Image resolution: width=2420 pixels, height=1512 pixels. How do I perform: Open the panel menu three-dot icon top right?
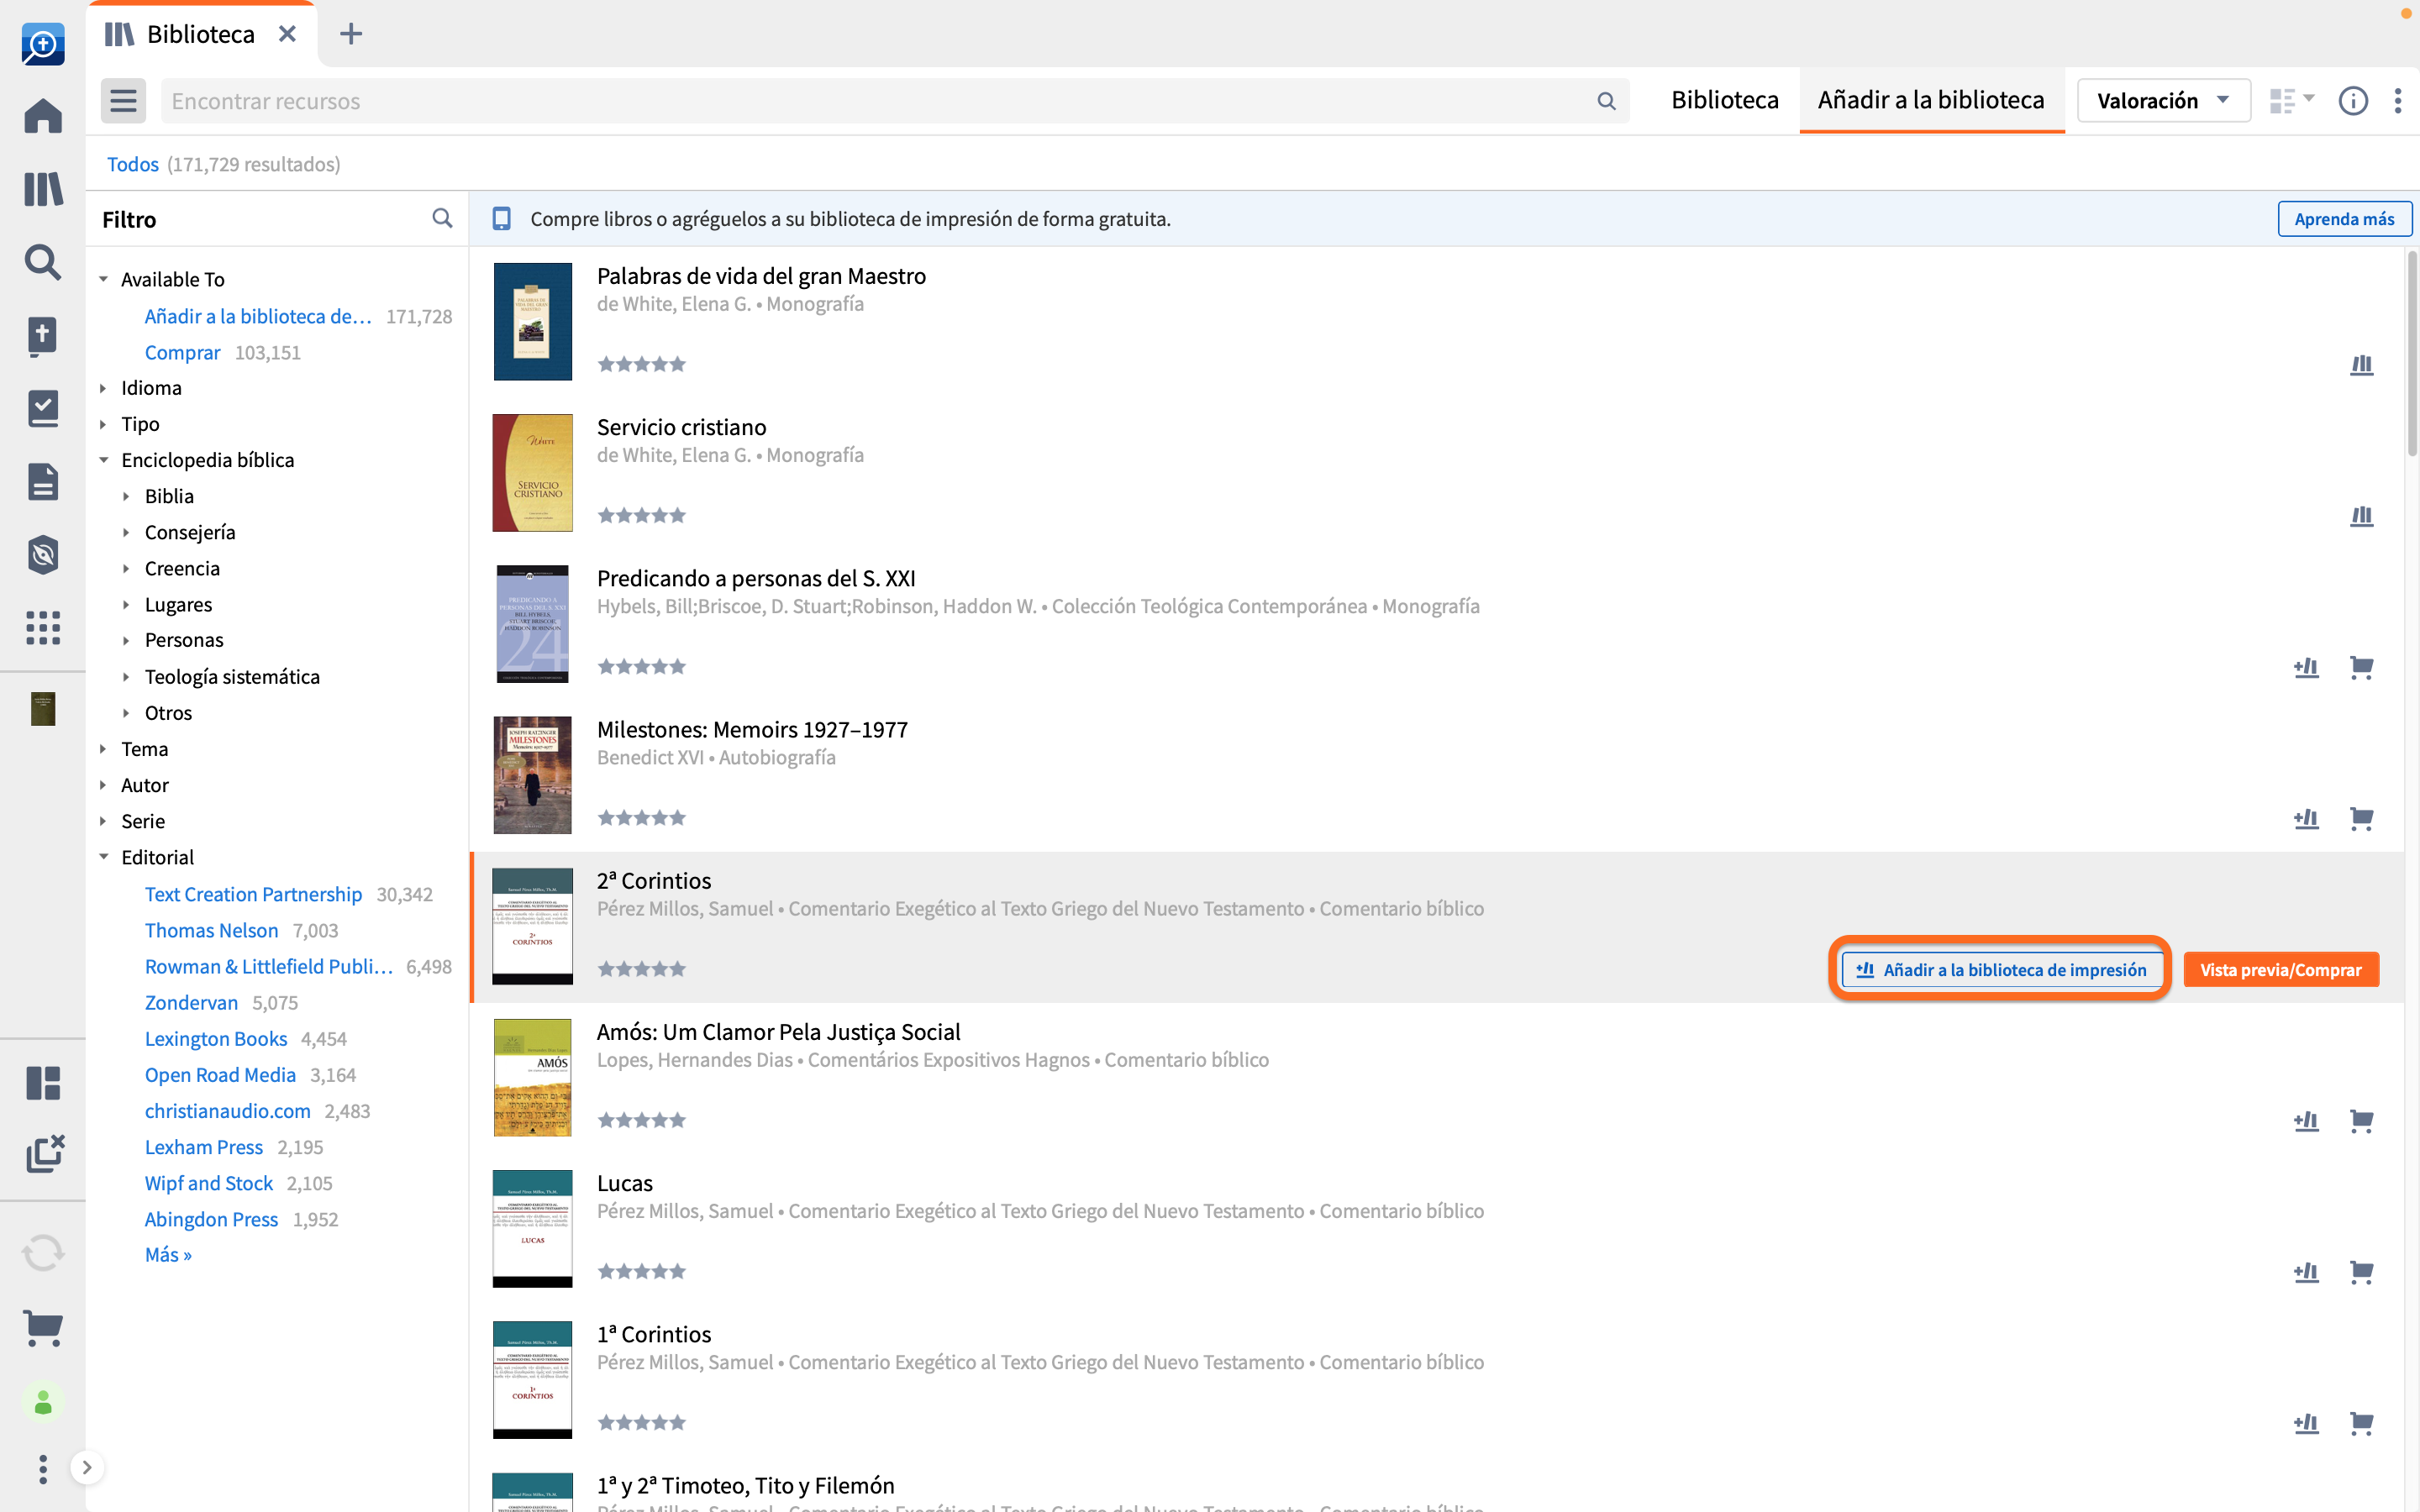pos(2398,101)
